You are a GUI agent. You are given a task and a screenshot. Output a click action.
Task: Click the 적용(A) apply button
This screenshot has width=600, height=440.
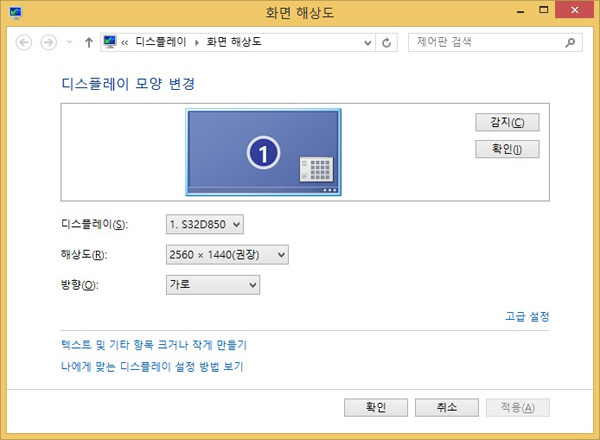(518, 407)
